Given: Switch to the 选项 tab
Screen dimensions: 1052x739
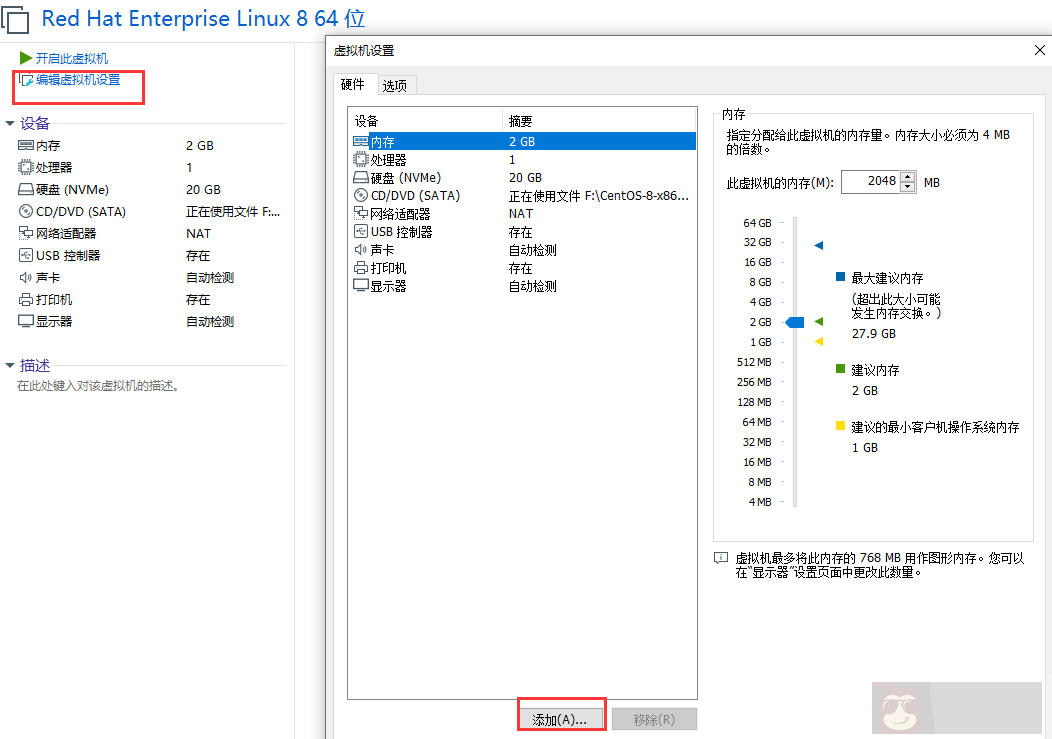Looking at the screenshot, I should pos(395,86).
